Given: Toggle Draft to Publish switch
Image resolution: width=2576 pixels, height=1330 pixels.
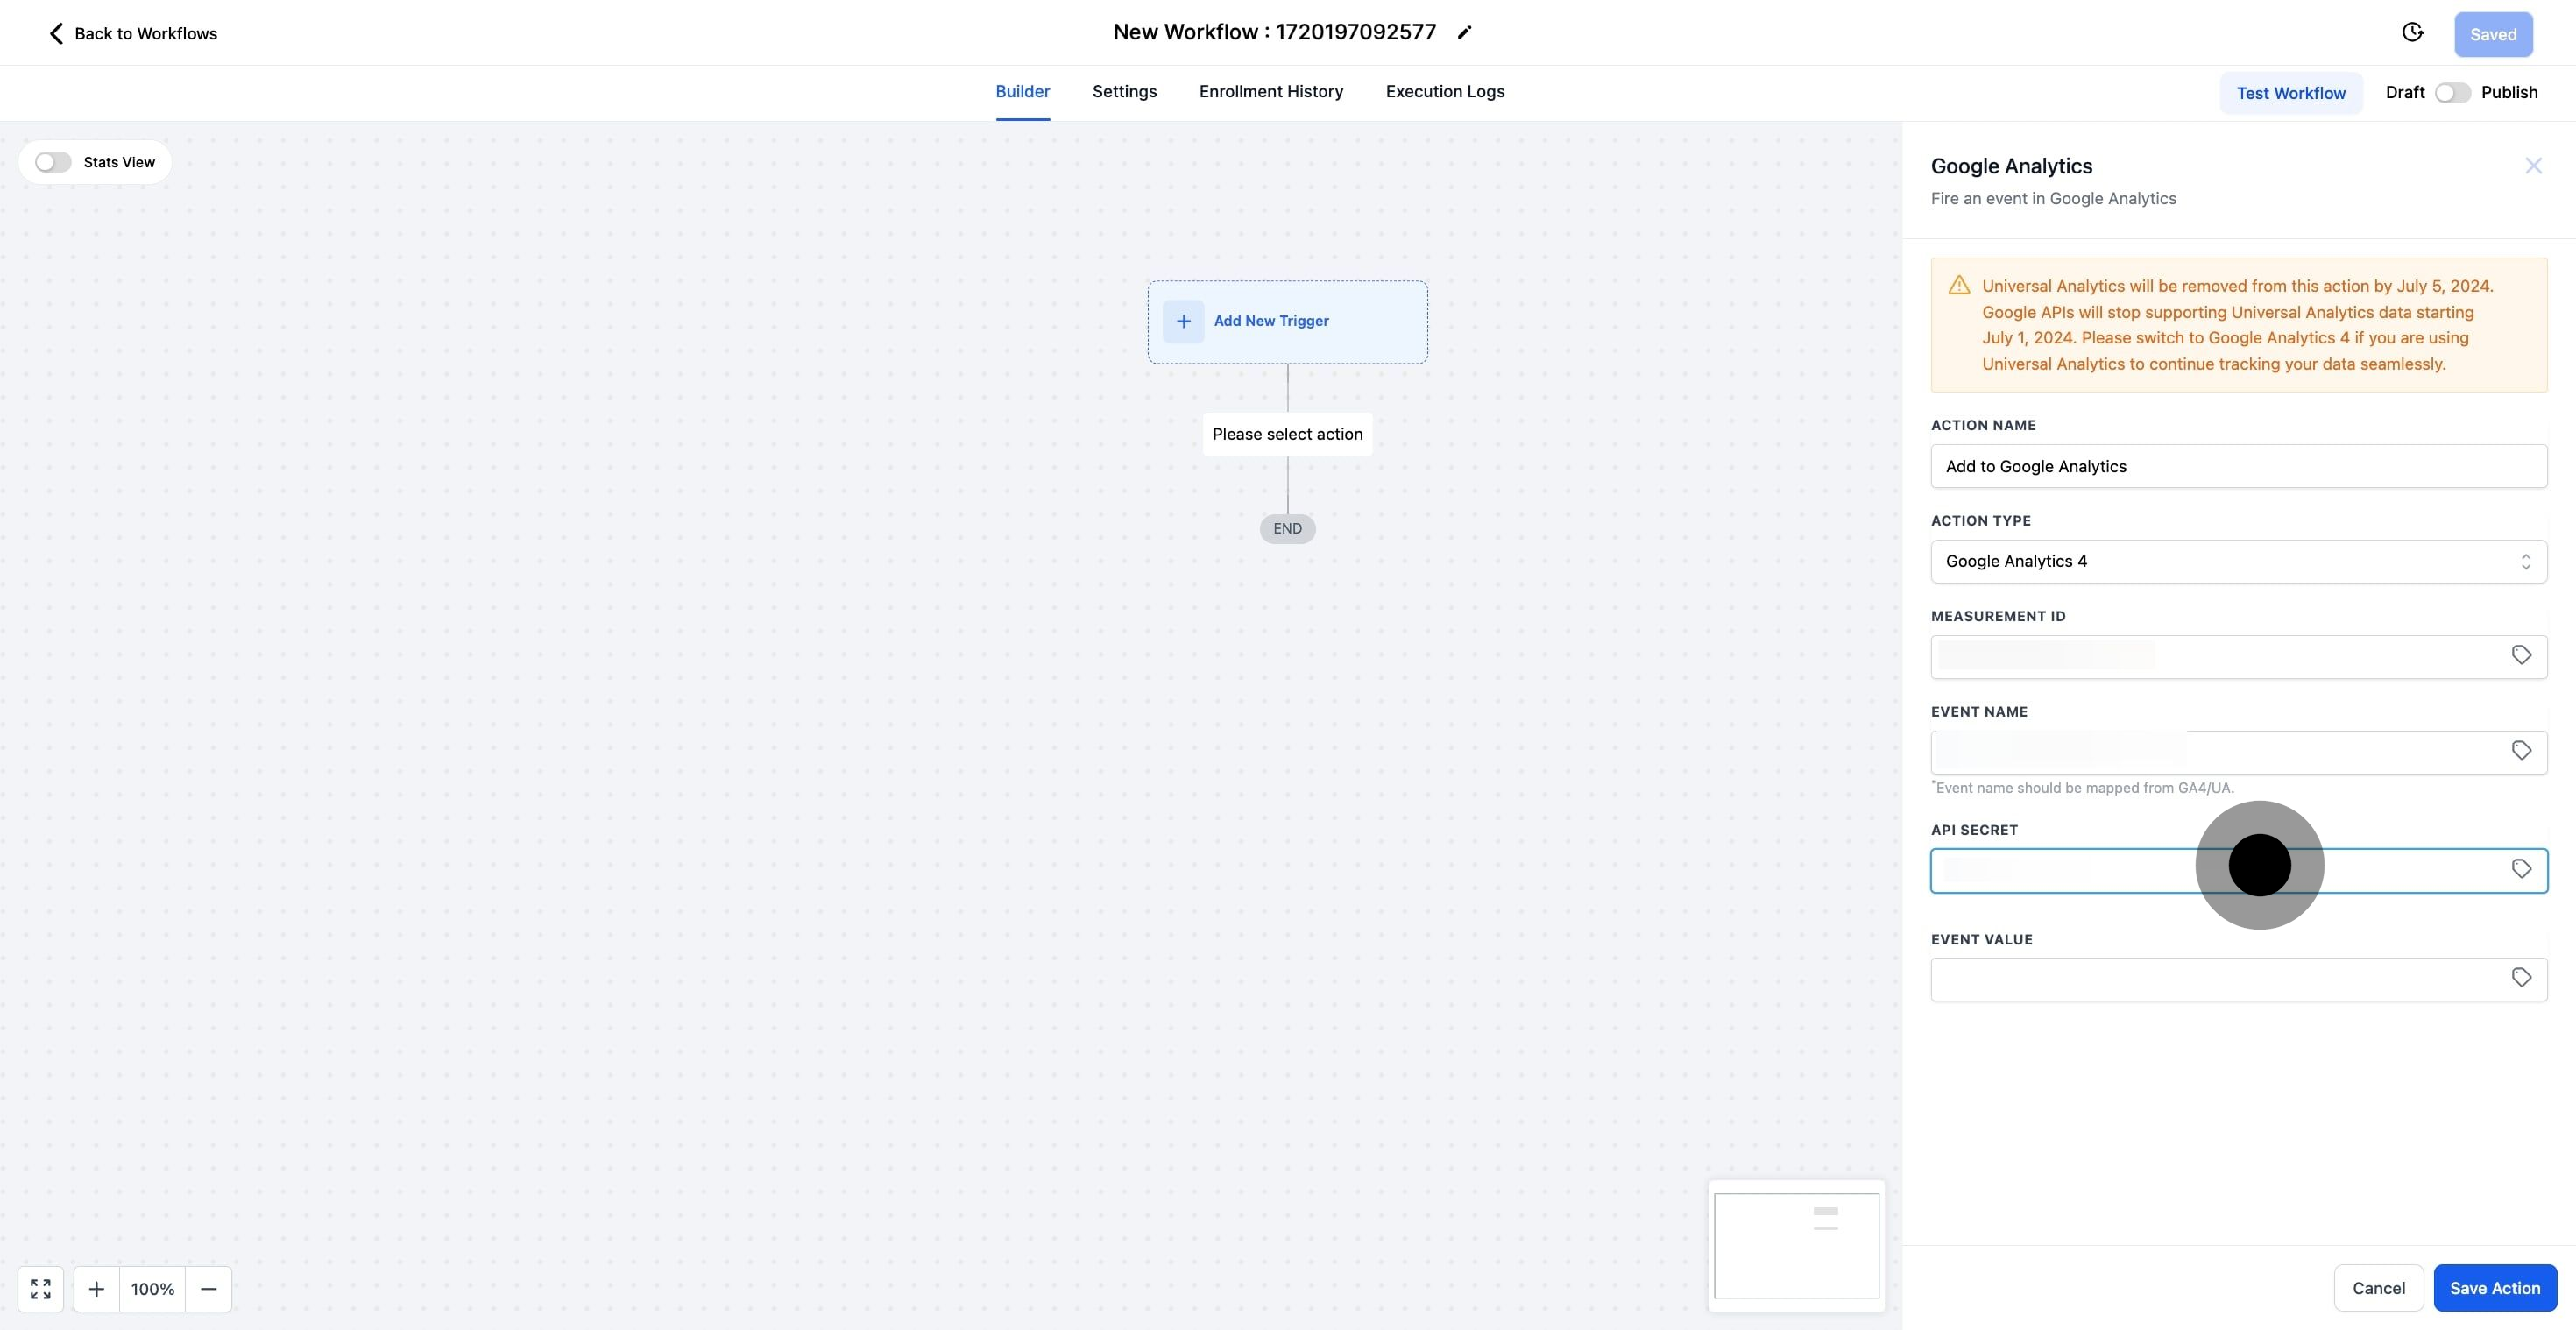Looking at the screenshot, I should [2452, 92].
